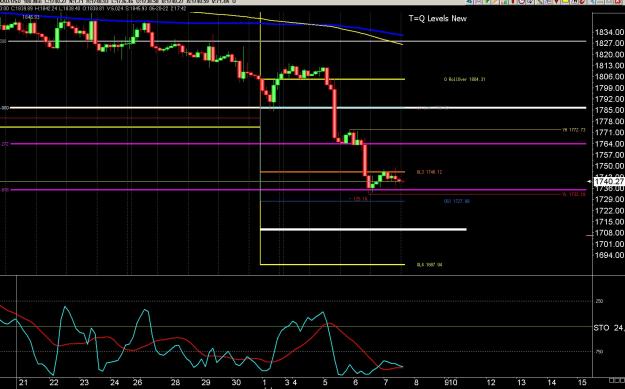Screen dimensions: 625x389
Task: Click the 1701.00 price axis label
Action: click(609, 244)
